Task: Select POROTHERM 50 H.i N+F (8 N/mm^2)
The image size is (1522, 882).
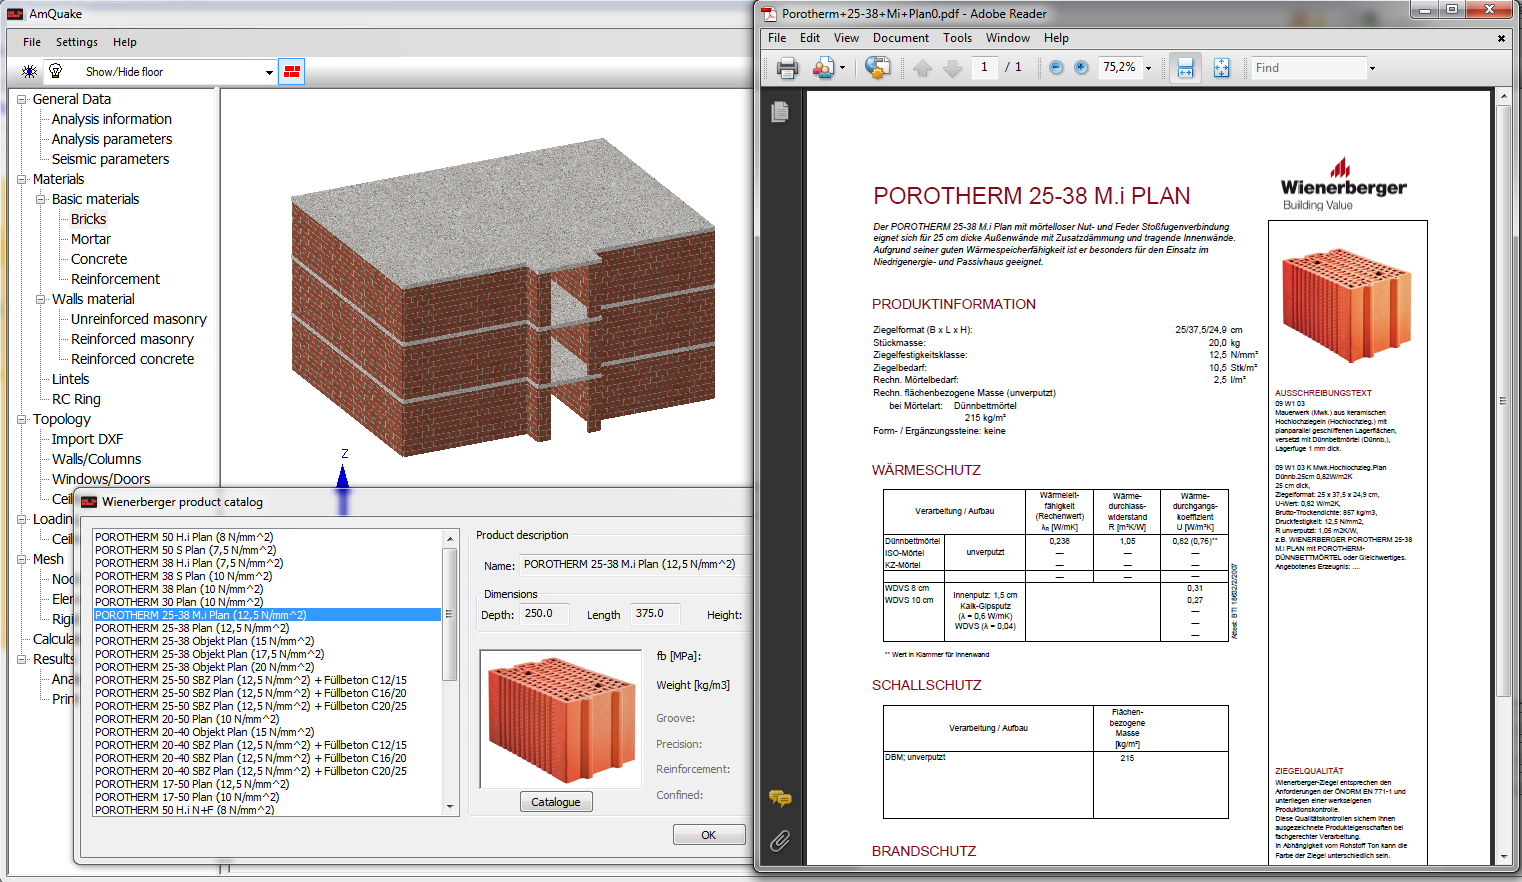Action: [x=184, y=810]
